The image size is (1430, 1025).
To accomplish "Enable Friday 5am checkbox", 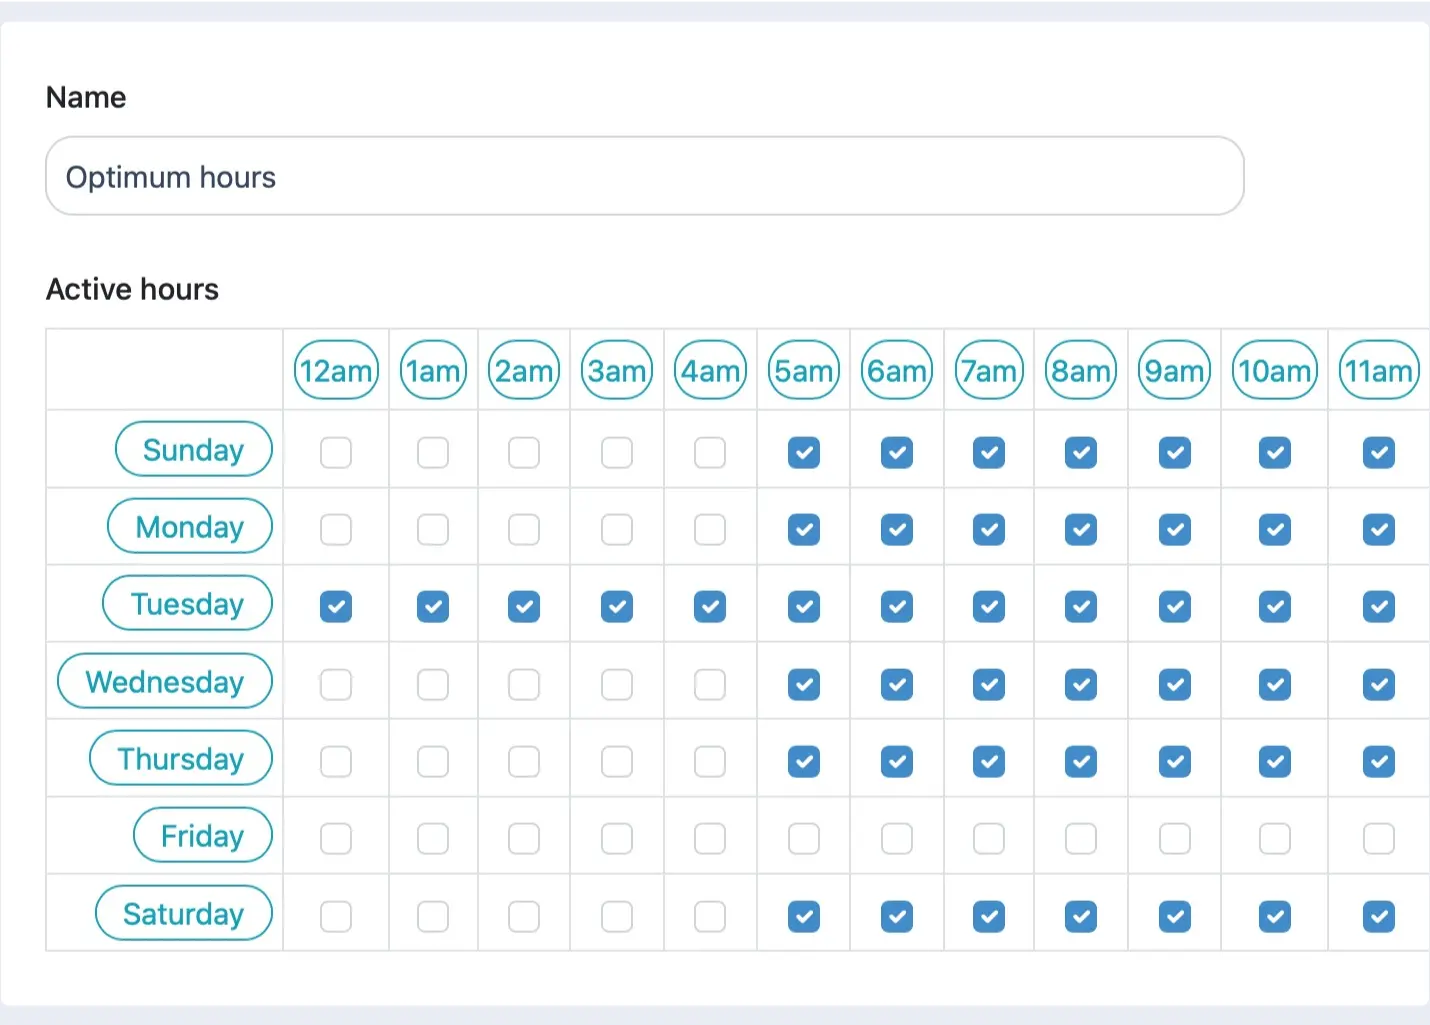I will click(804, 839).
